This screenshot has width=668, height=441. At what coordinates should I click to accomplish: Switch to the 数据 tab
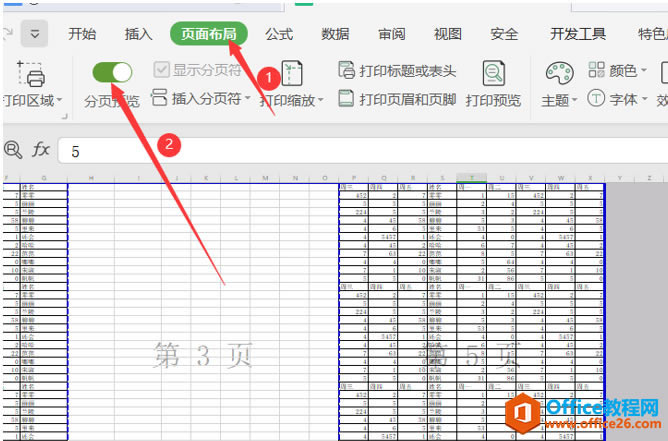tap(335, 34)
